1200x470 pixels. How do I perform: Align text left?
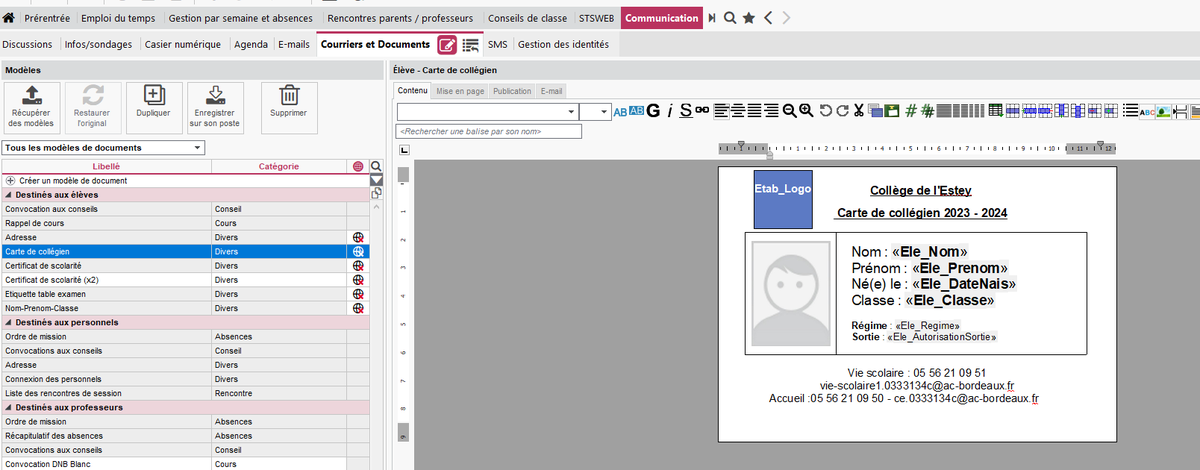pos(720,111)
